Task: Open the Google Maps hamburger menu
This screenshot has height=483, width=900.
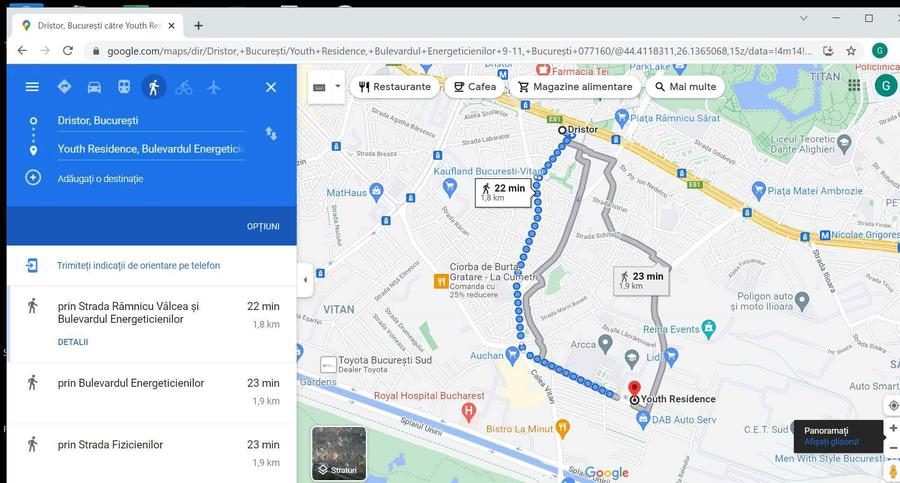Action: (32, 87)
